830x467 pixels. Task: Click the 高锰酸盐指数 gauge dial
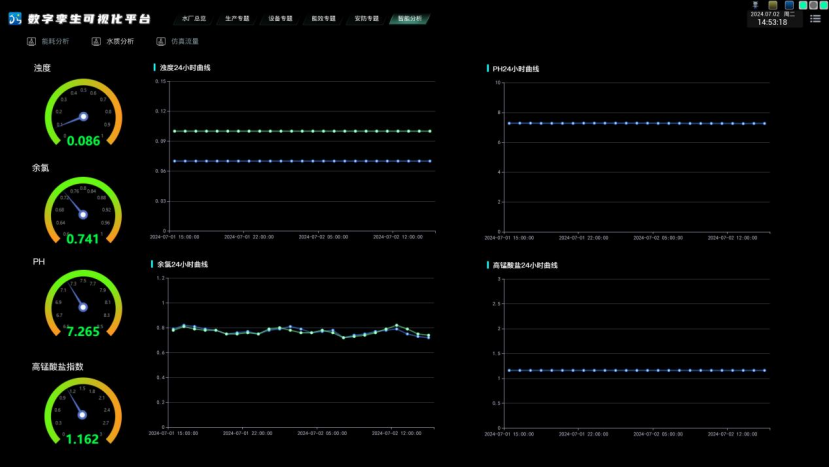[x=83, y=411]
